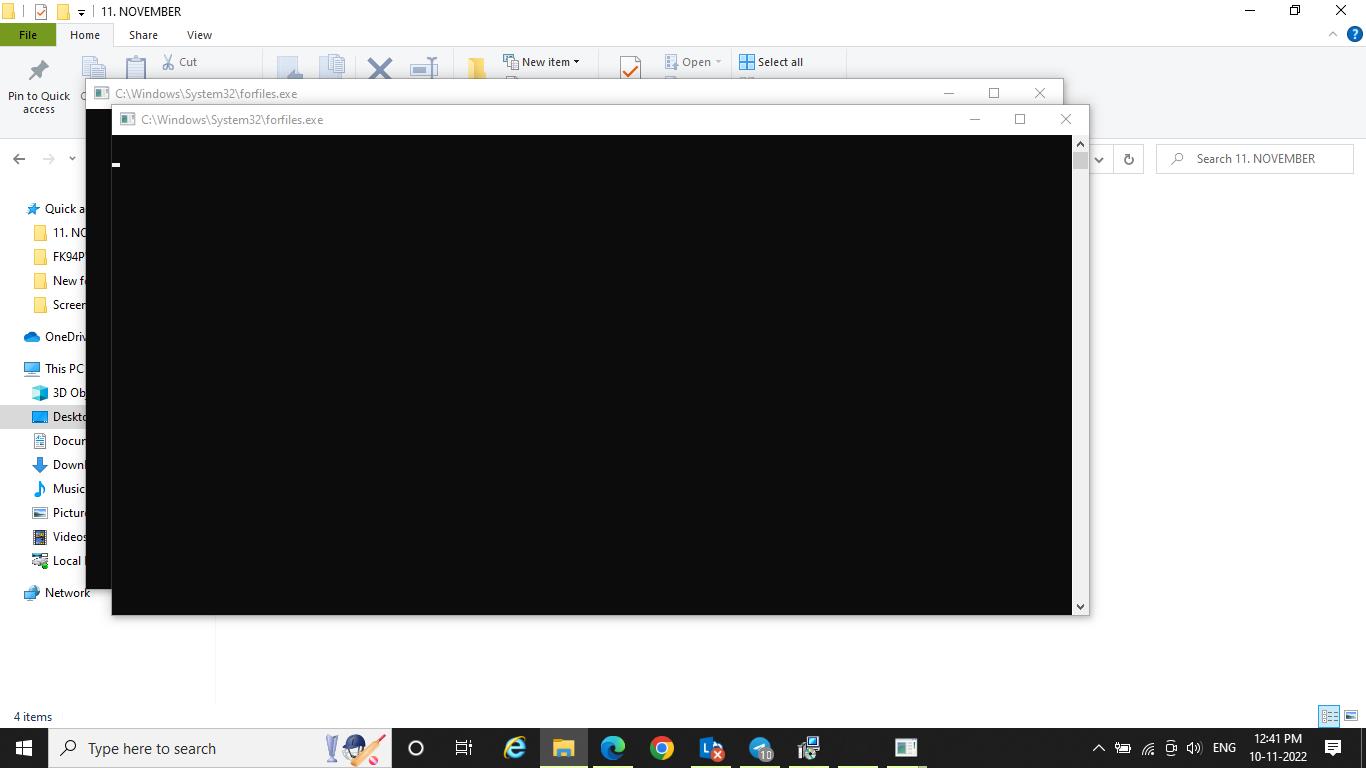Screen dimensions: 1366x768
Task: Open the Recent locations dropdown chevron
Action: 72,159
